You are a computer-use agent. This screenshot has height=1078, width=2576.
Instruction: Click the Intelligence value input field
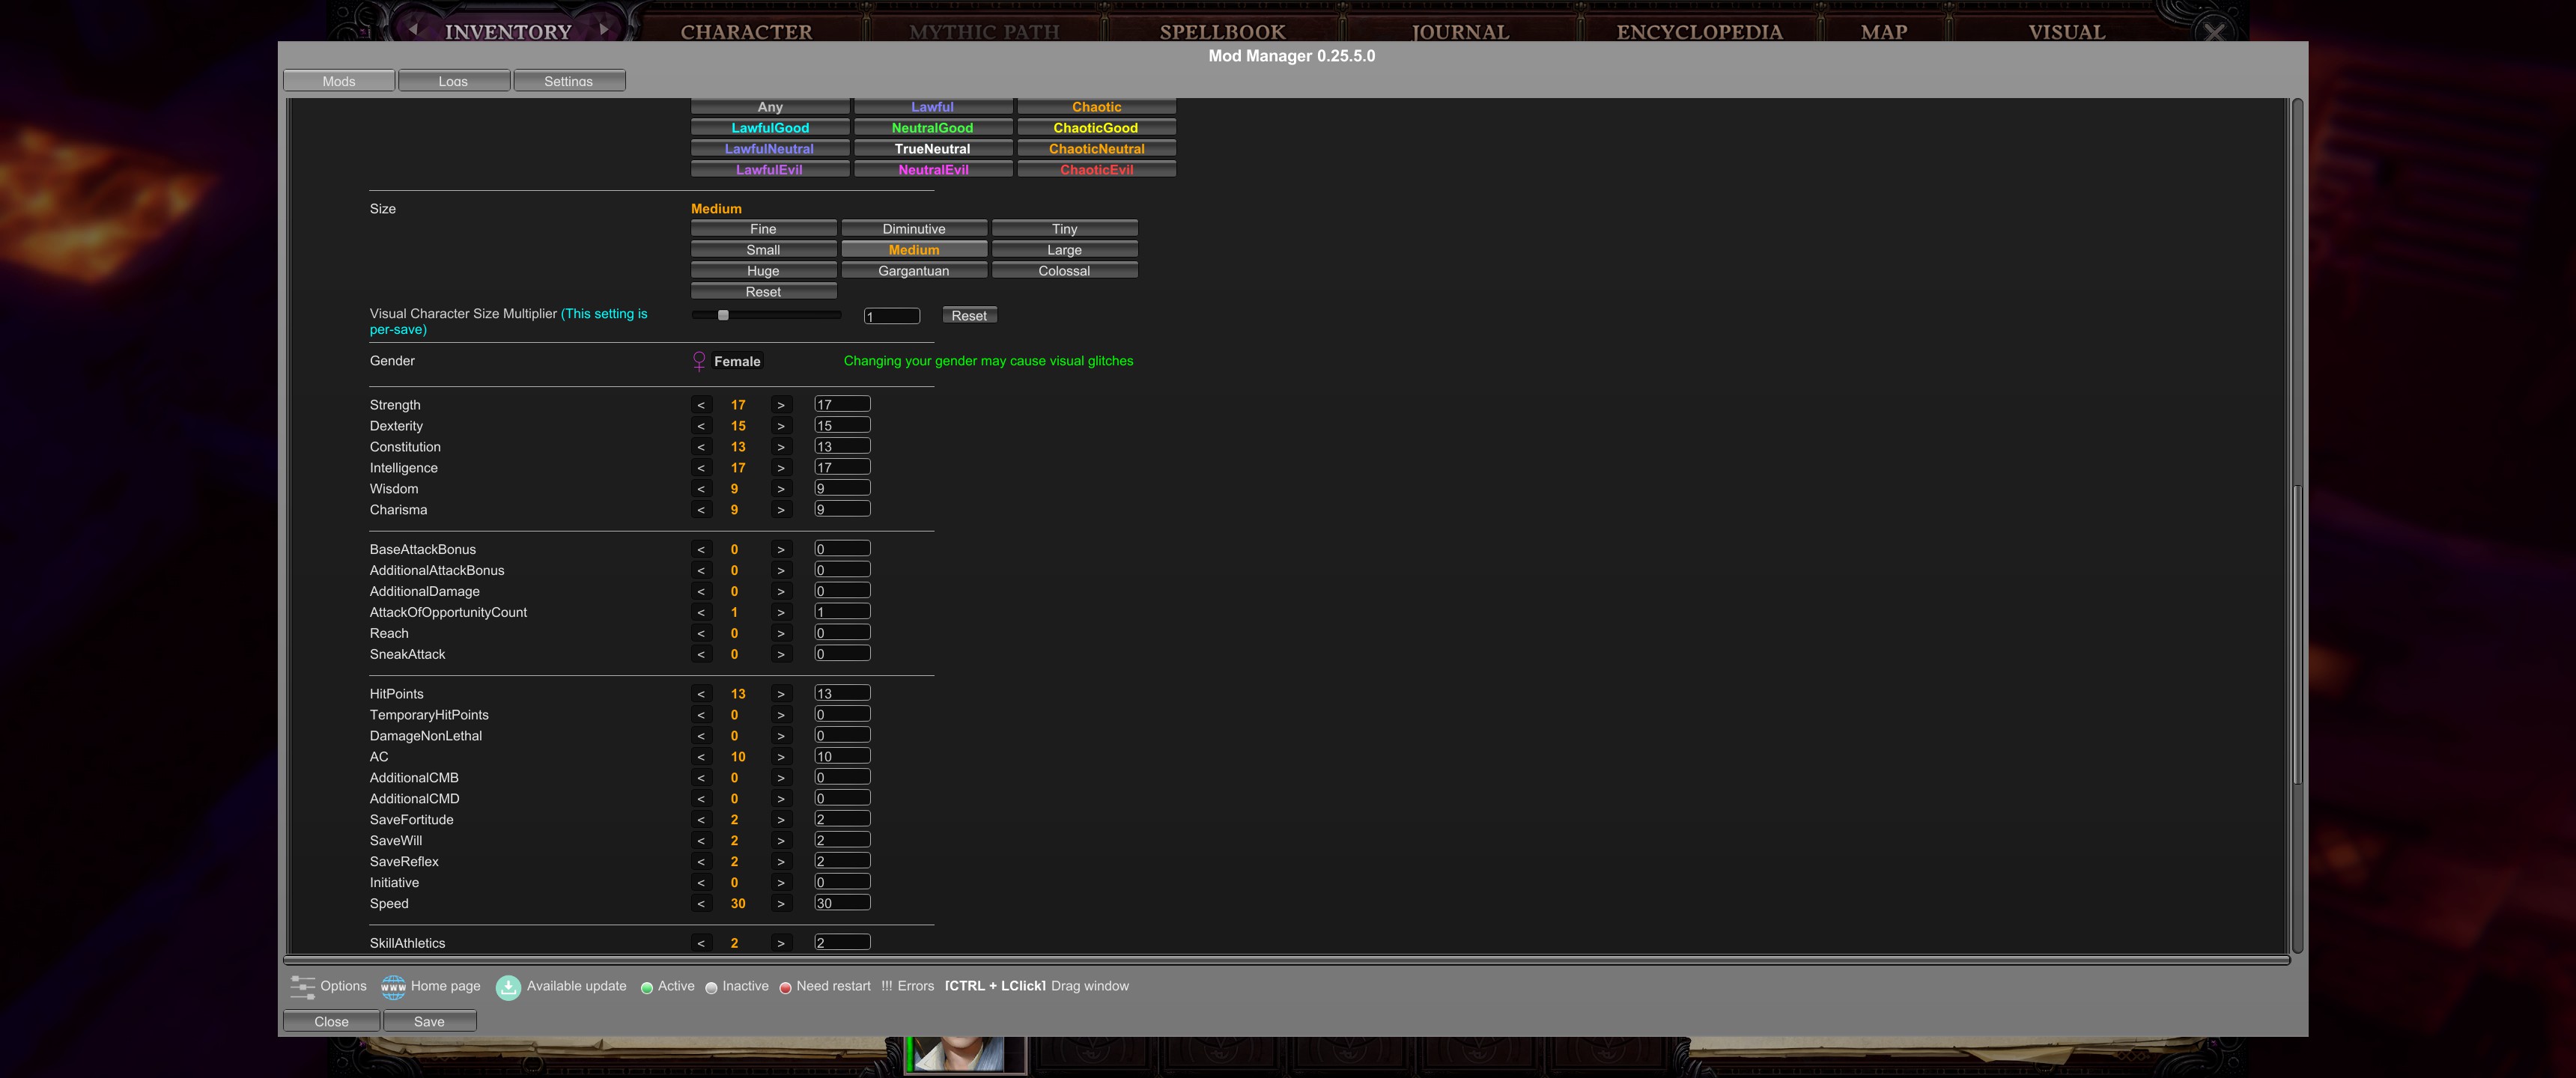pyautogui.click(x=841, y=467)
